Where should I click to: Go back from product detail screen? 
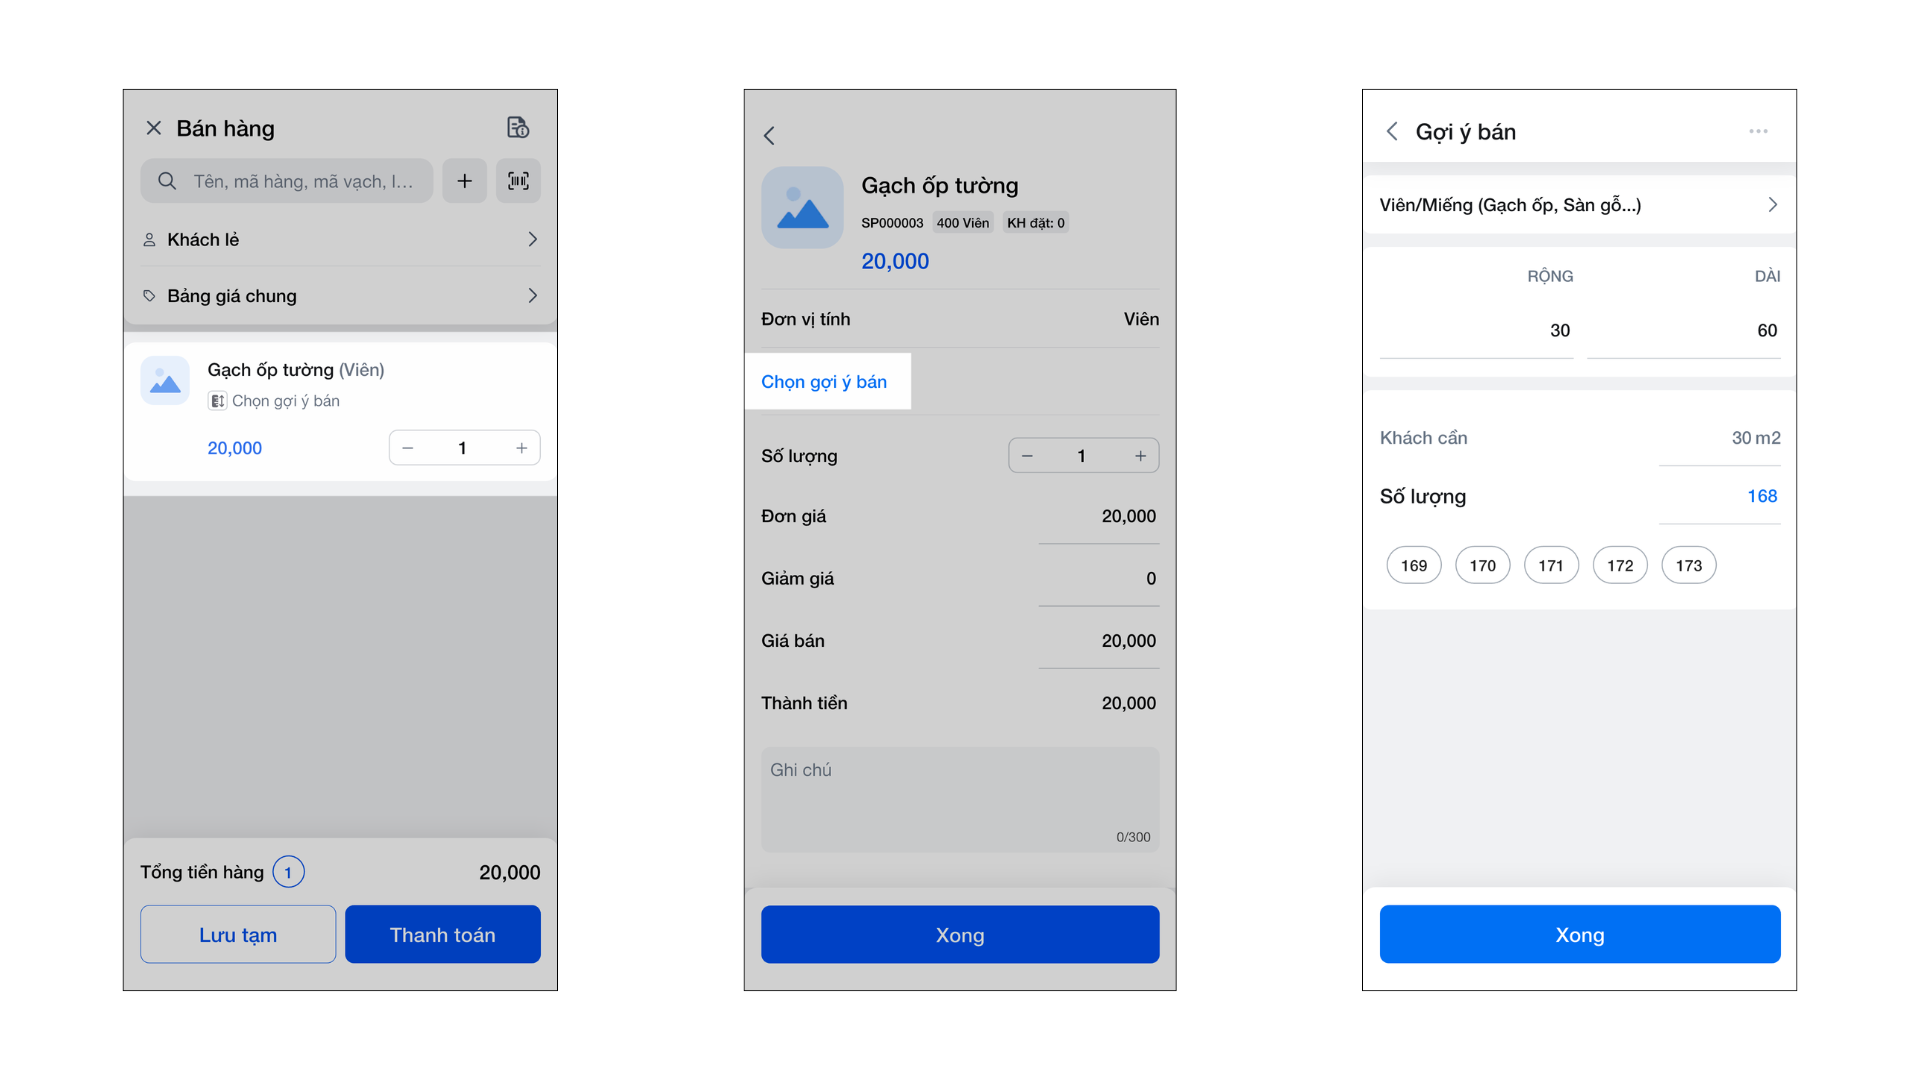[x=769, y=136]
